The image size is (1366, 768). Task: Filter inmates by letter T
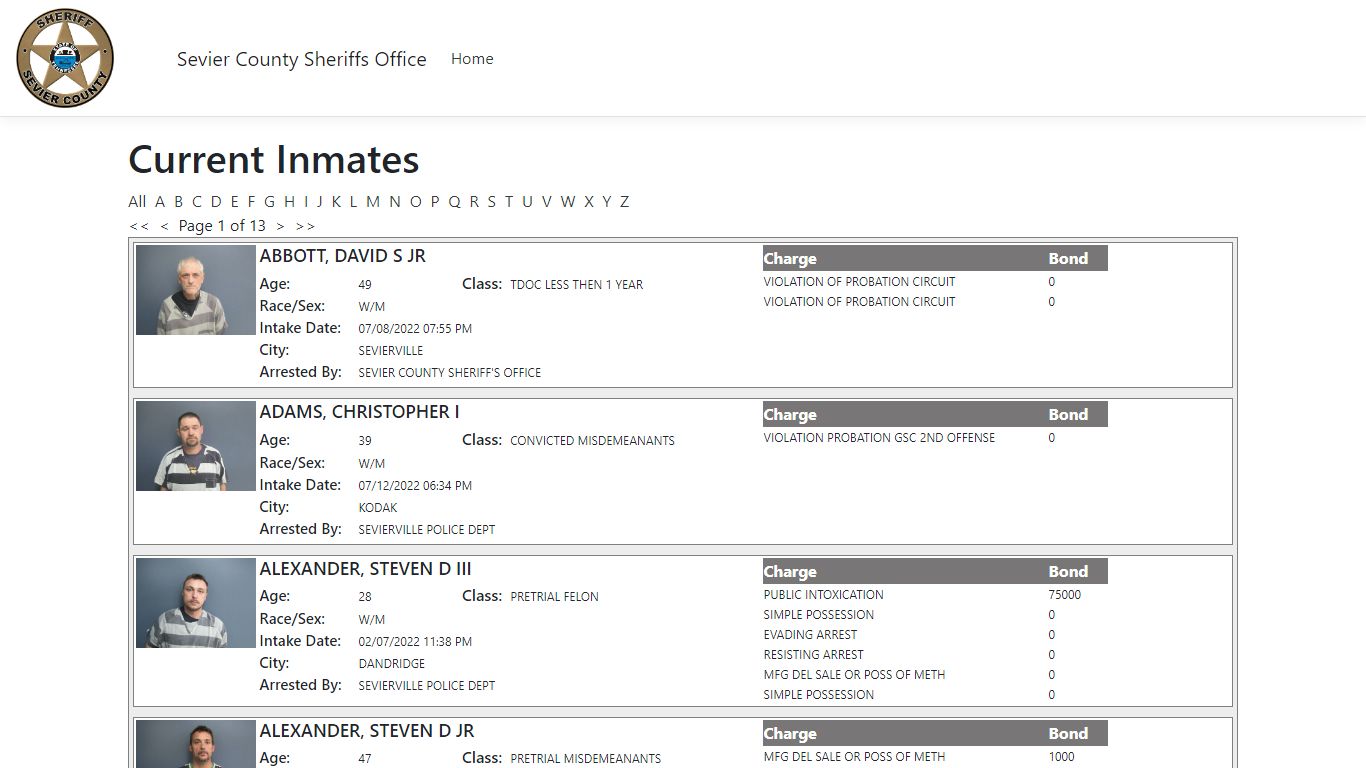(x=509, y=201)
